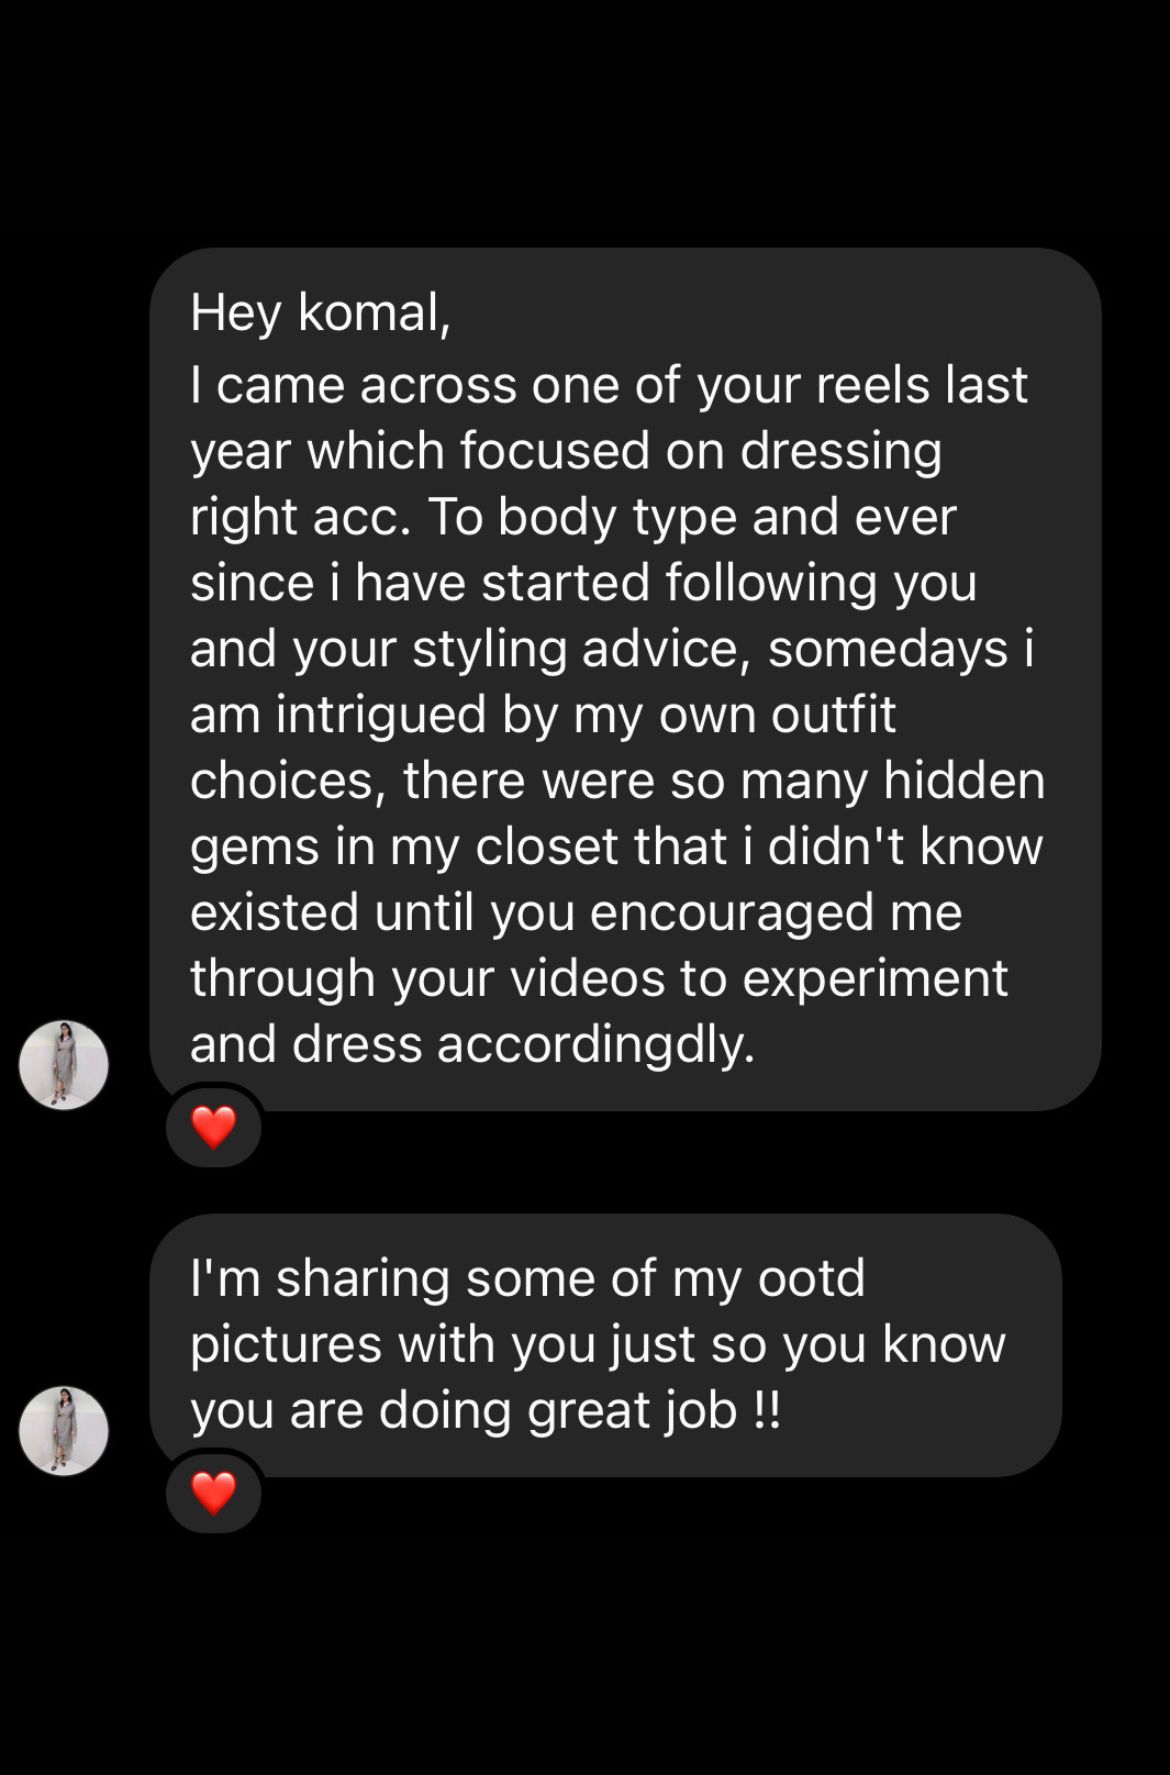Screen dimensions: 1170x1775
Task: Click the word "reels" in the first message
Action: 872,385
